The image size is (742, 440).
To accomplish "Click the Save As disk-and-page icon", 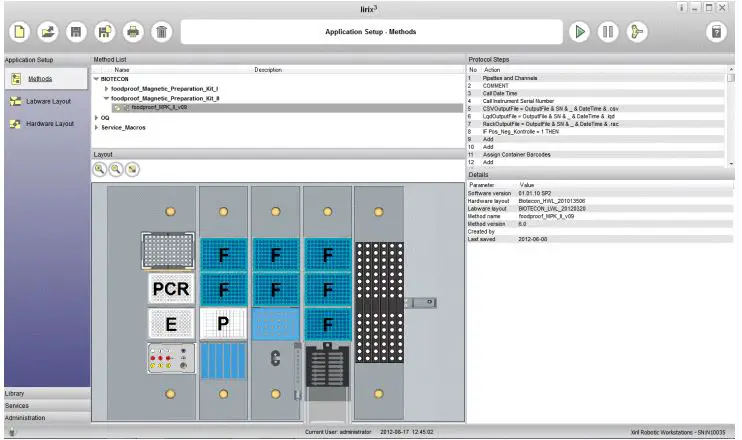I will point(105,32).
